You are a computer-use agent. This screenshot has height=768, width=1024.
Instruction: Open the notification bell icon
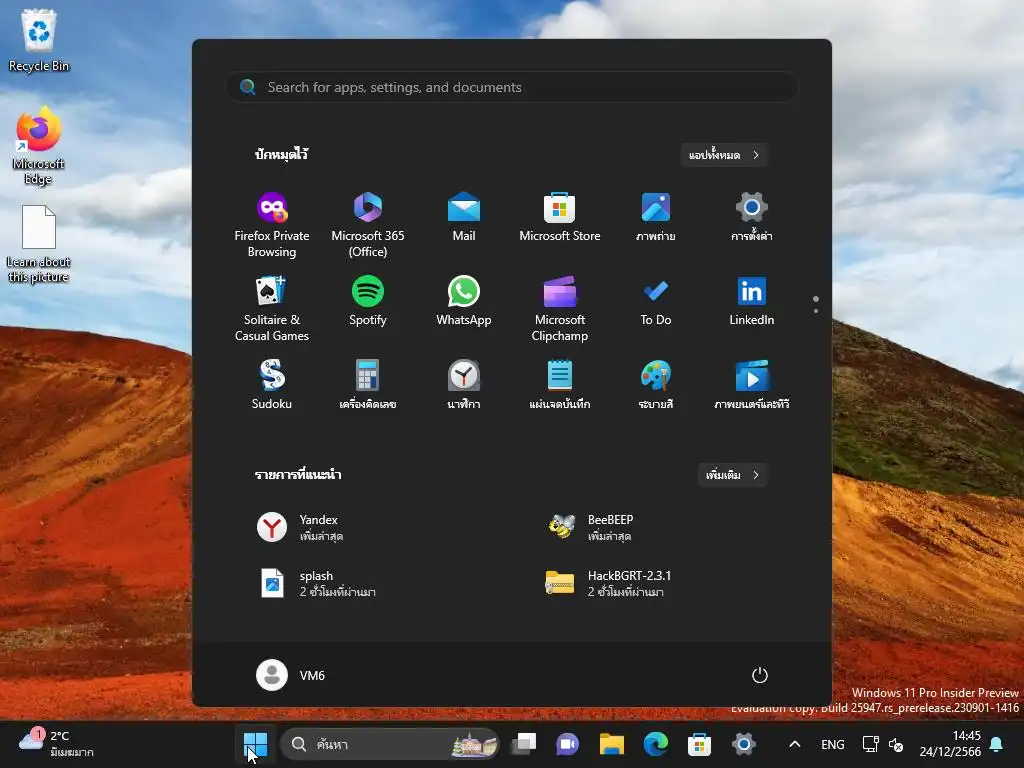tap(997, 744)
